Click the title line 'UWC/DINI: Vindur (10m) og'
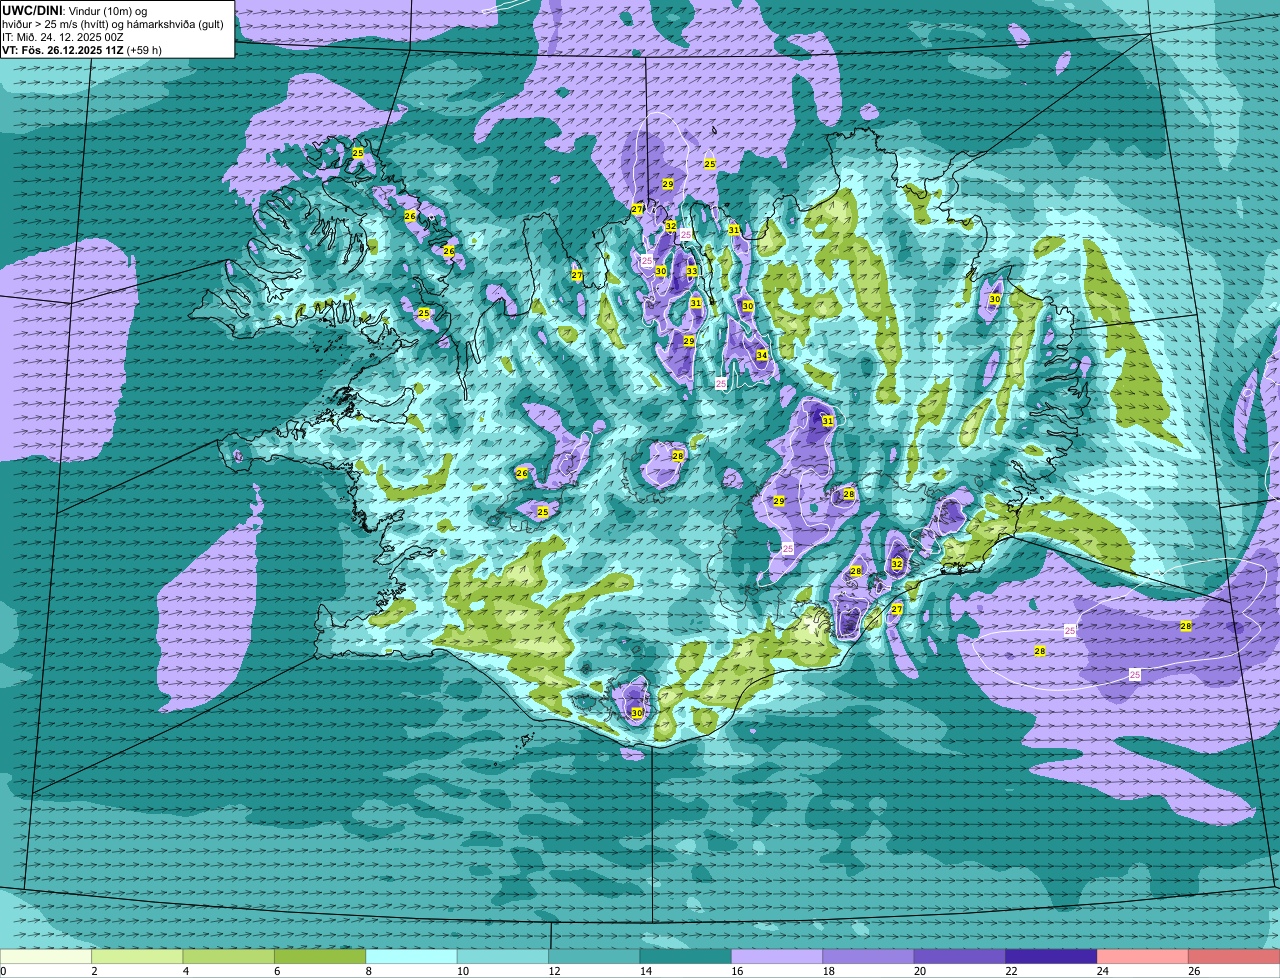 coord(75,10)
